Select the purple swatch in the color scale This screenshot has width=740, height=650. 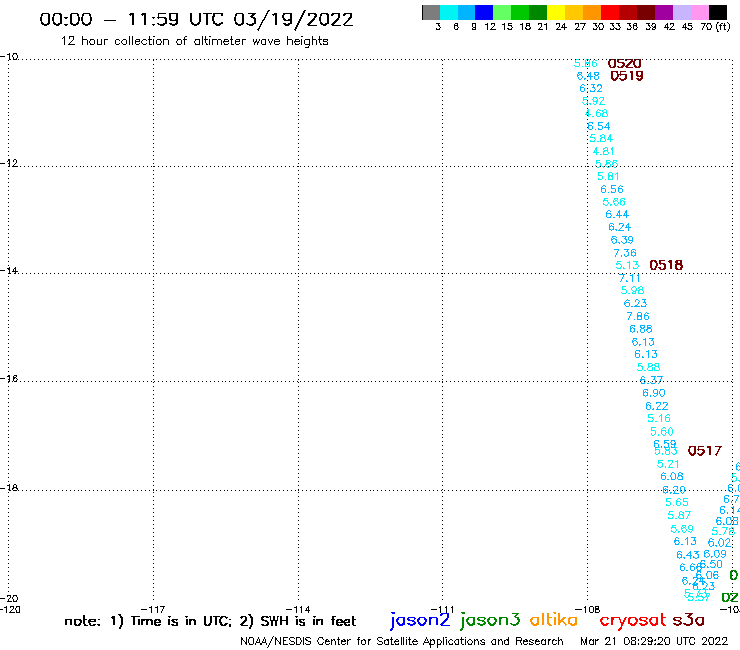(x=664, y=12)
